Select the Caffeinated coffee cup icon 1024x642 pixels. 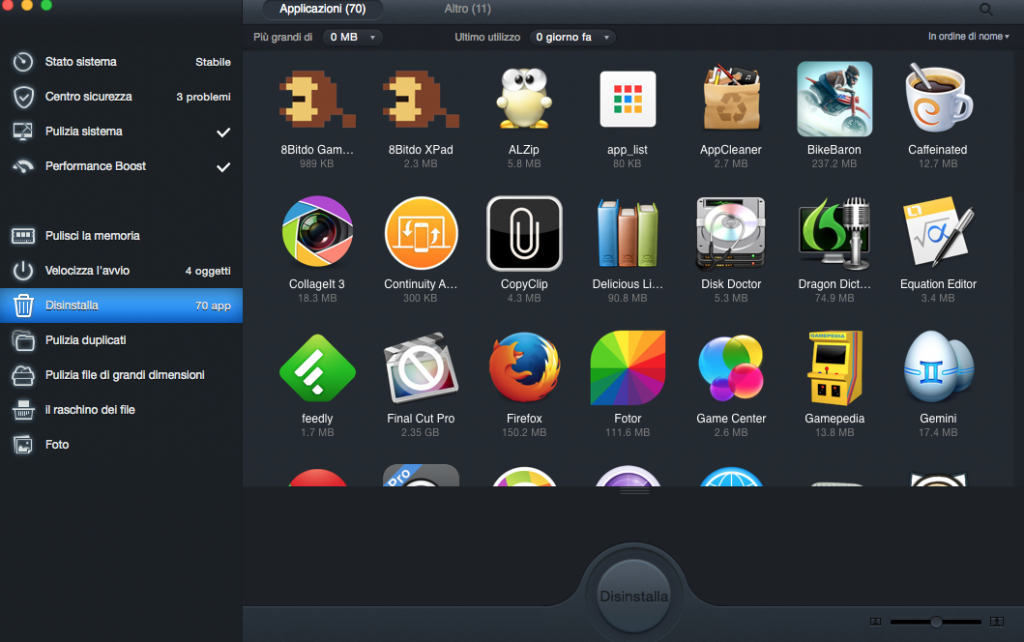click(938, 98)
